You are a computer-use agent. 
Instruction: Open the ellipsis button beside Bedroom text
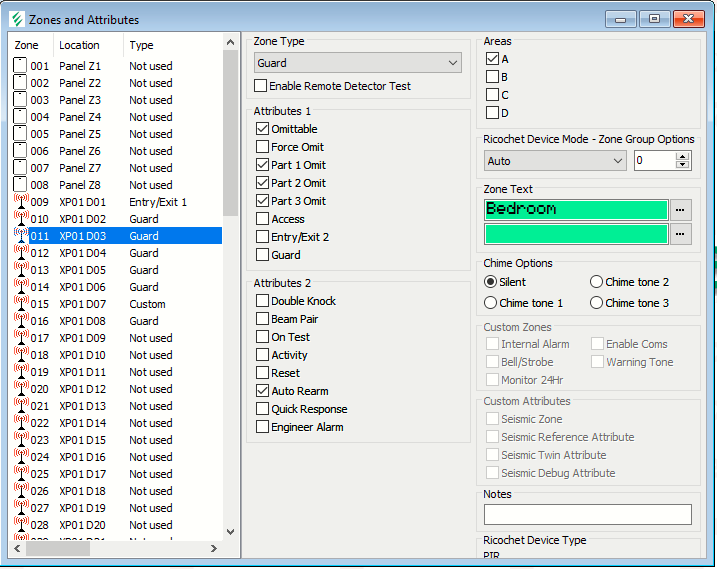click(x=681, y=209)
